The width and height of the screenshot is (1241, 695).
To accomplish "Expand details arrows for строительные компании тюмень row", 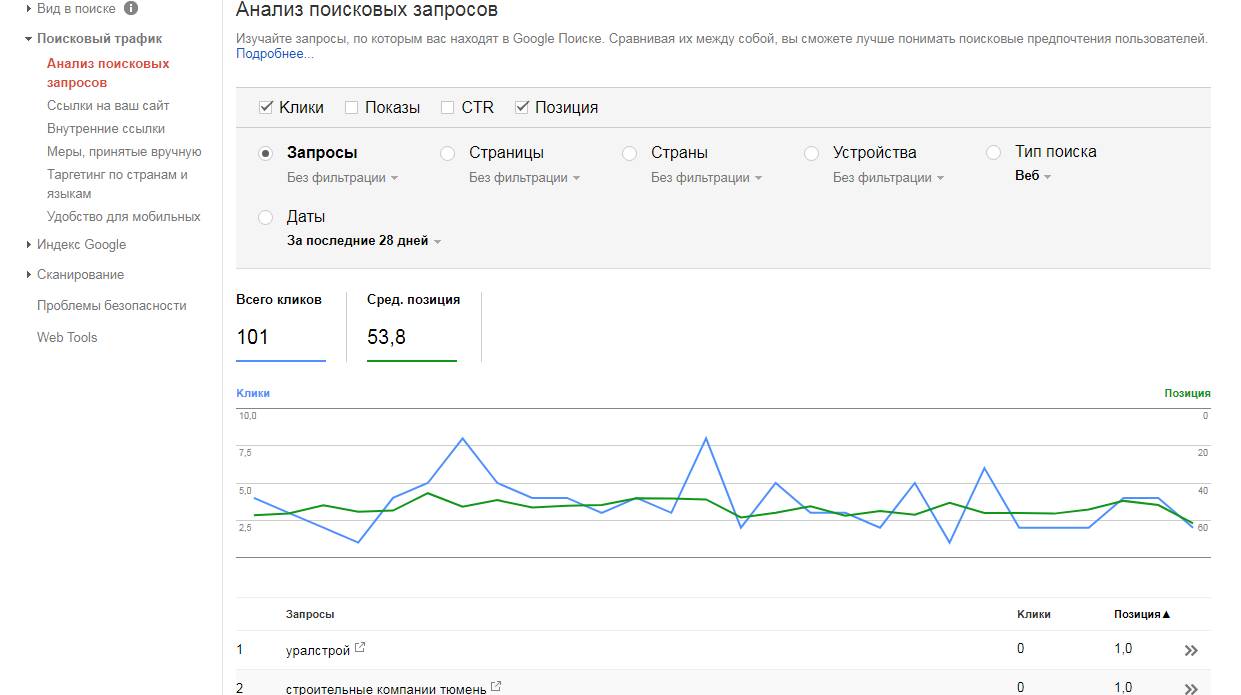I will (x=1190, y=688).
